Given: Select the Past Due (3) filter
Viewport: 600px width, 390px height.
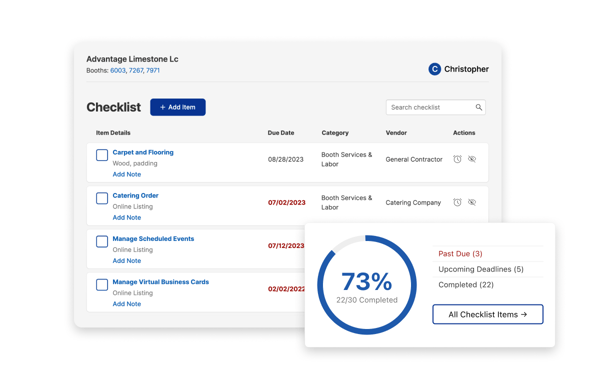Looking at the screenshot, I should (460, 254).
